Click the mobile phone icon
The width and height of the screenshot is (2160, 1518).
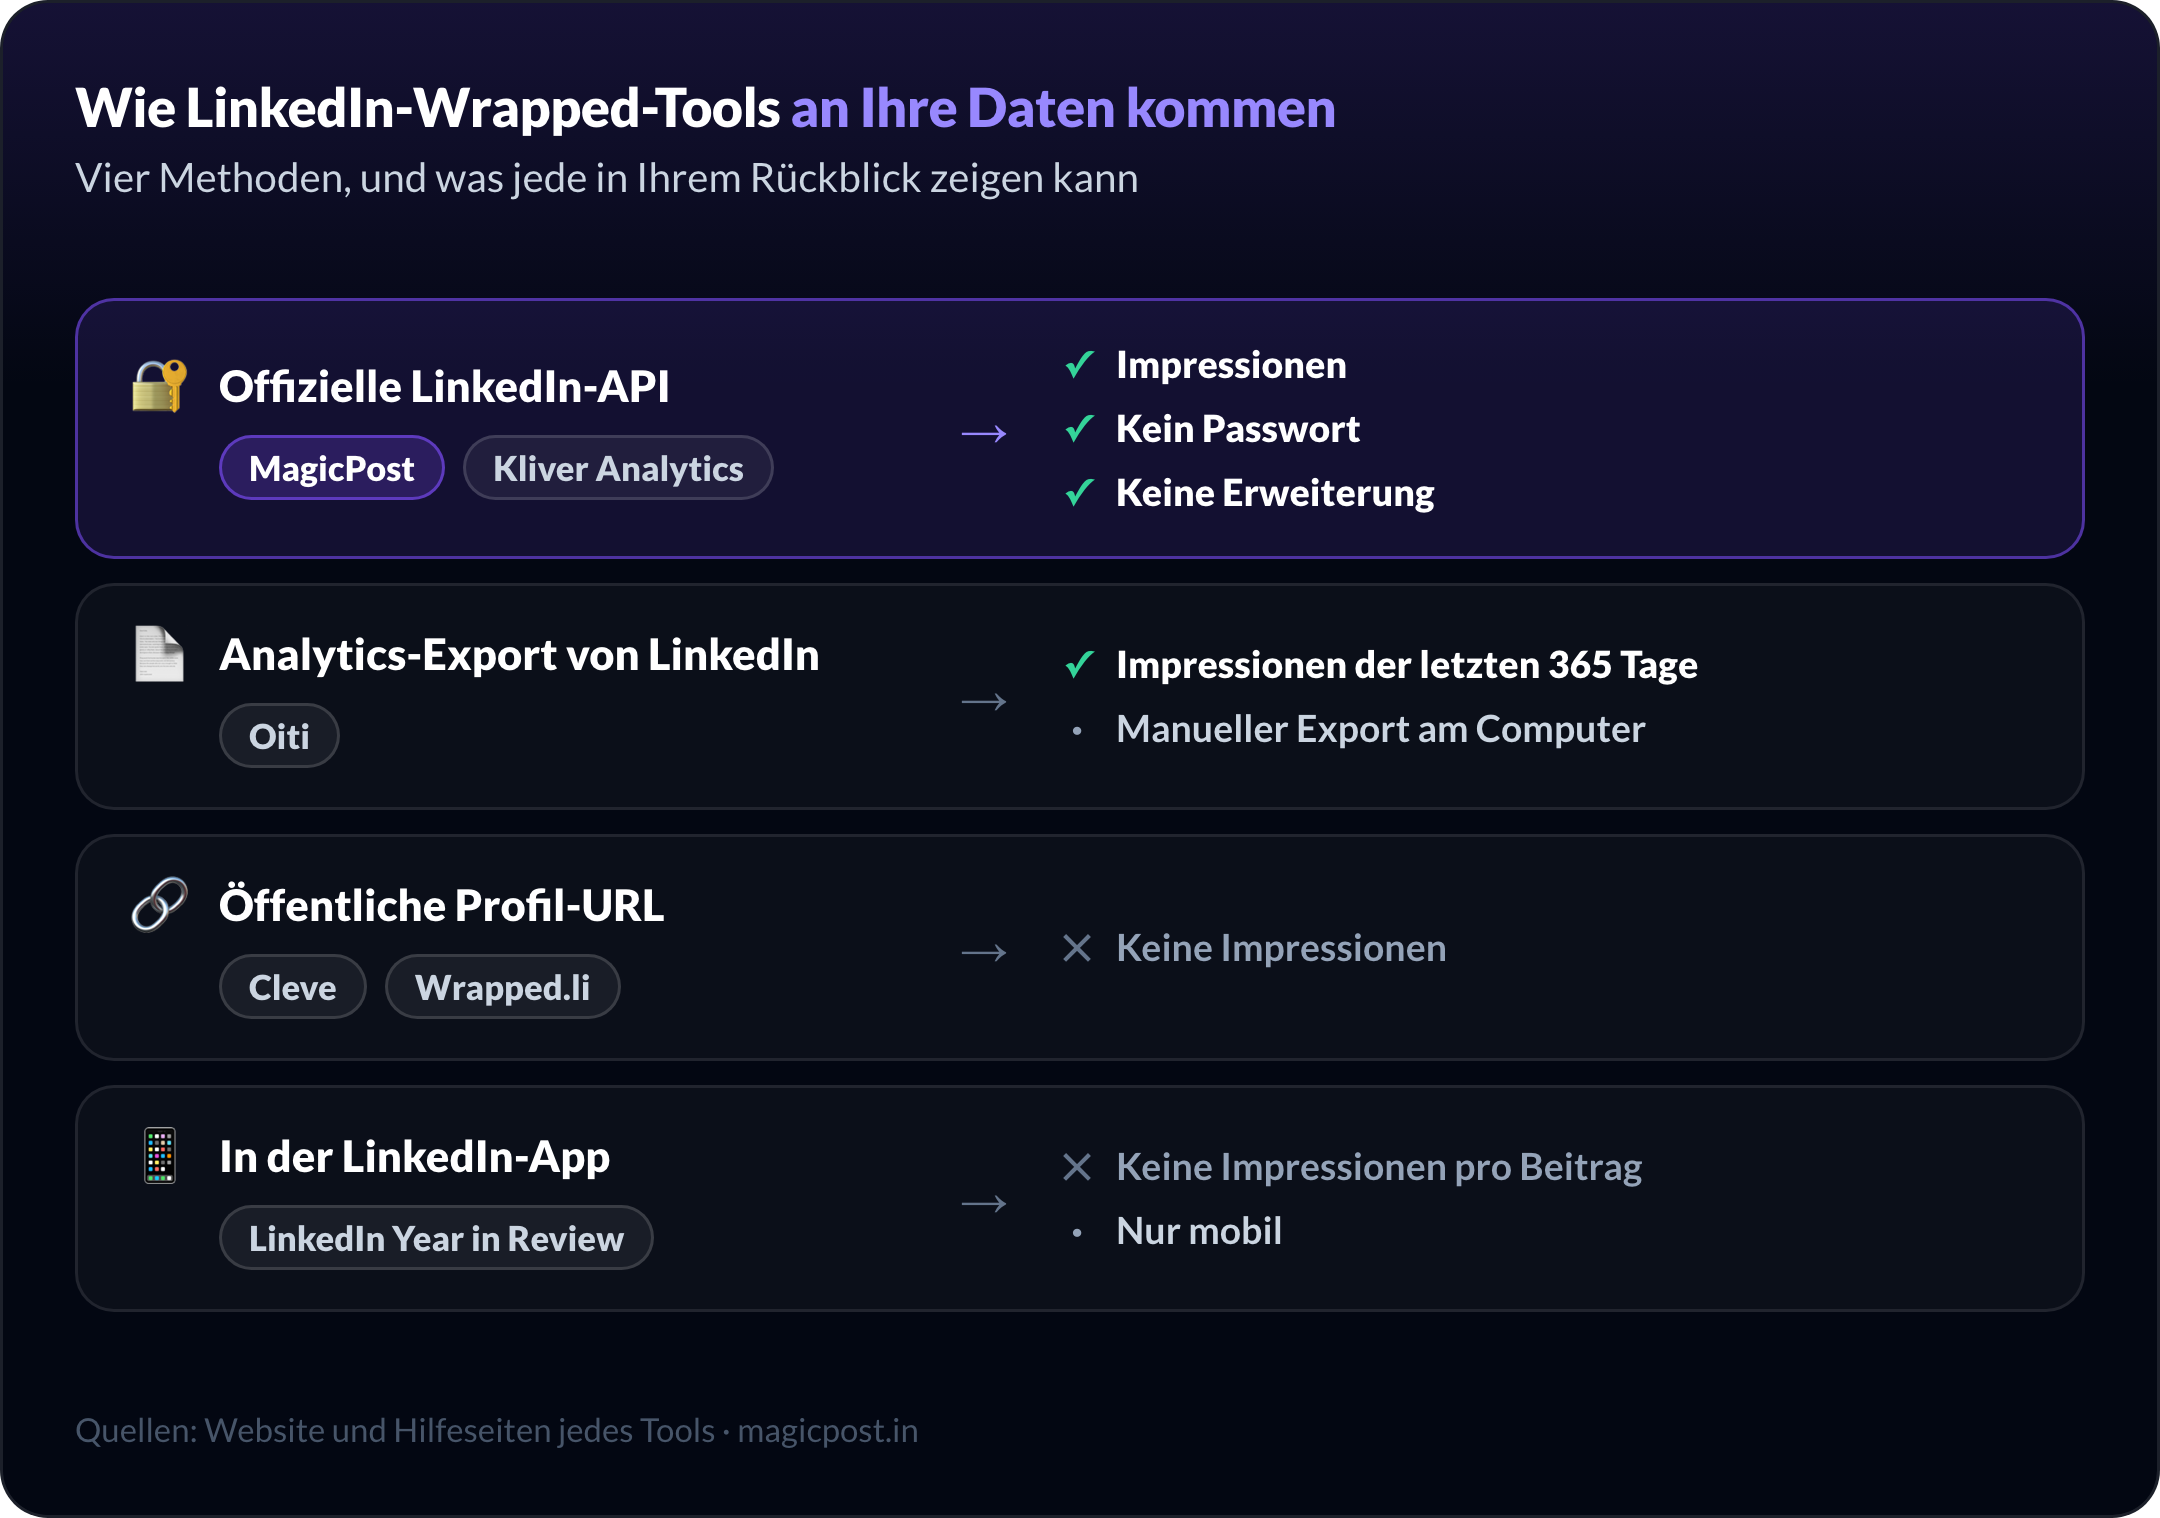pyautogui.click(x=160, y=1156)
